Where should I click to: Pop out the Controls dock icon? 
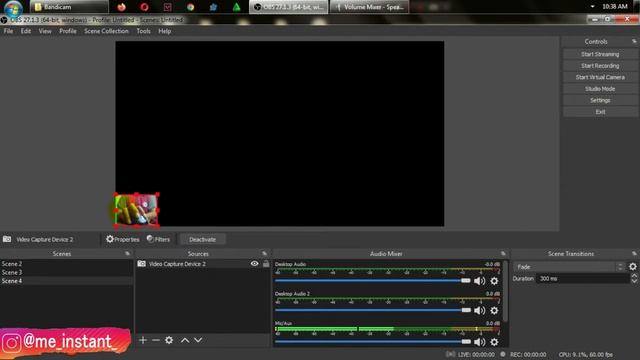[x=634, y=41]
